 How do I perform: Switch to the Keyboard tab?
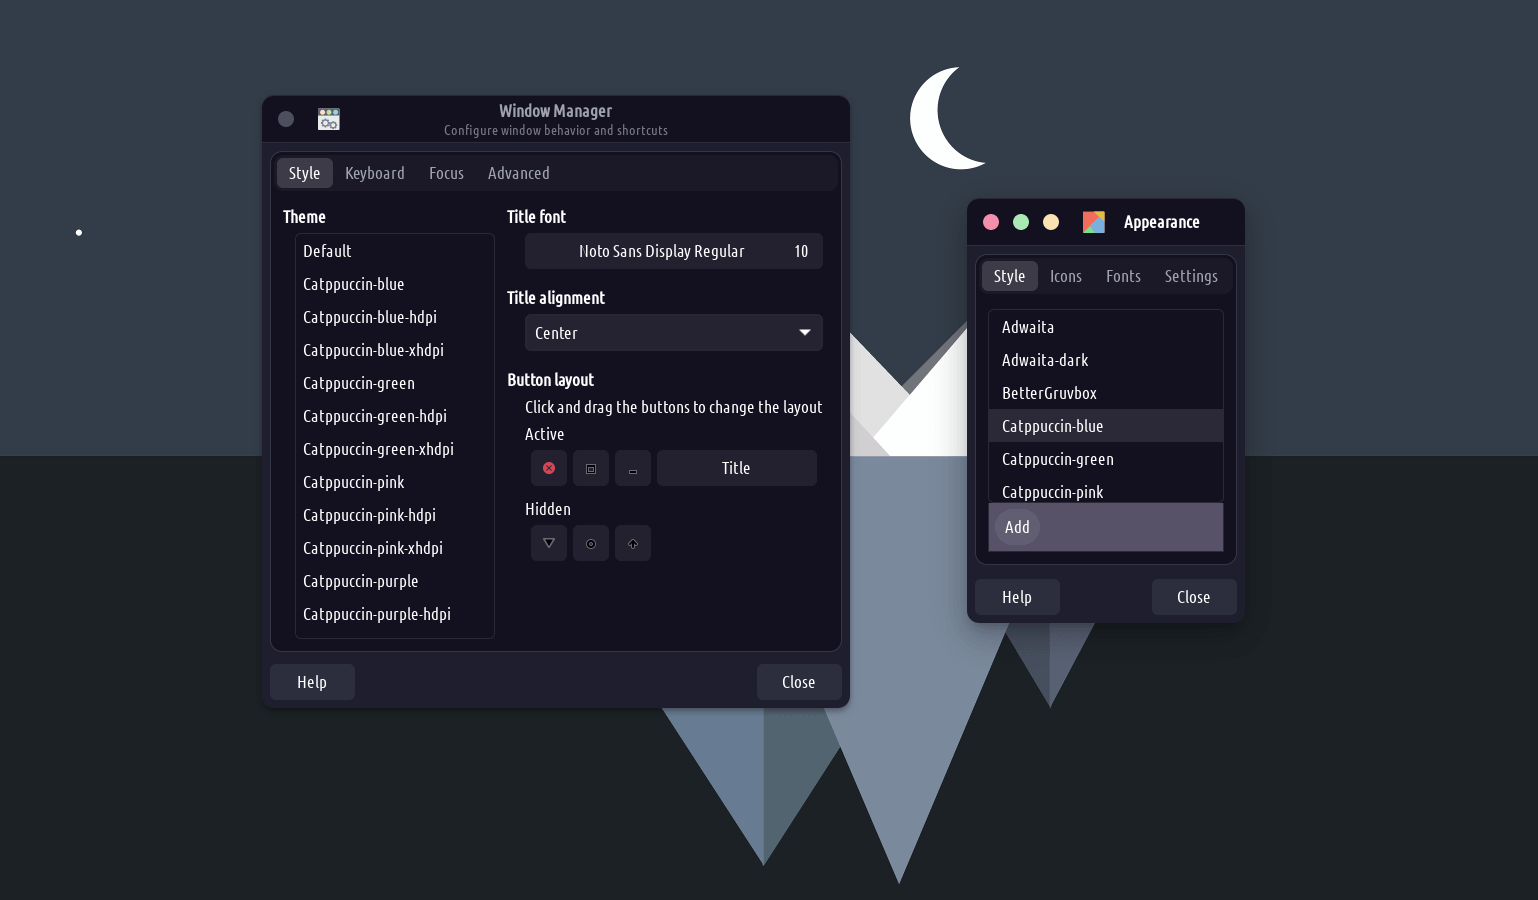[x=375, y=173]
